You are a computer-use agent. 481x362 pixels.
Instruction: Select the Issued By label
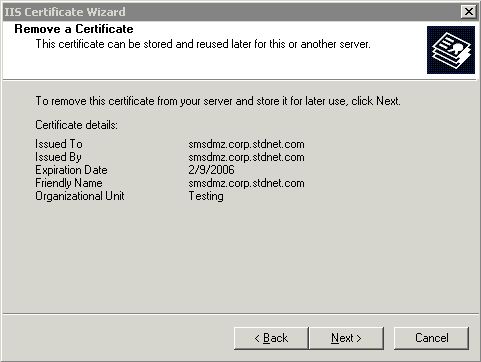[58, 157]
